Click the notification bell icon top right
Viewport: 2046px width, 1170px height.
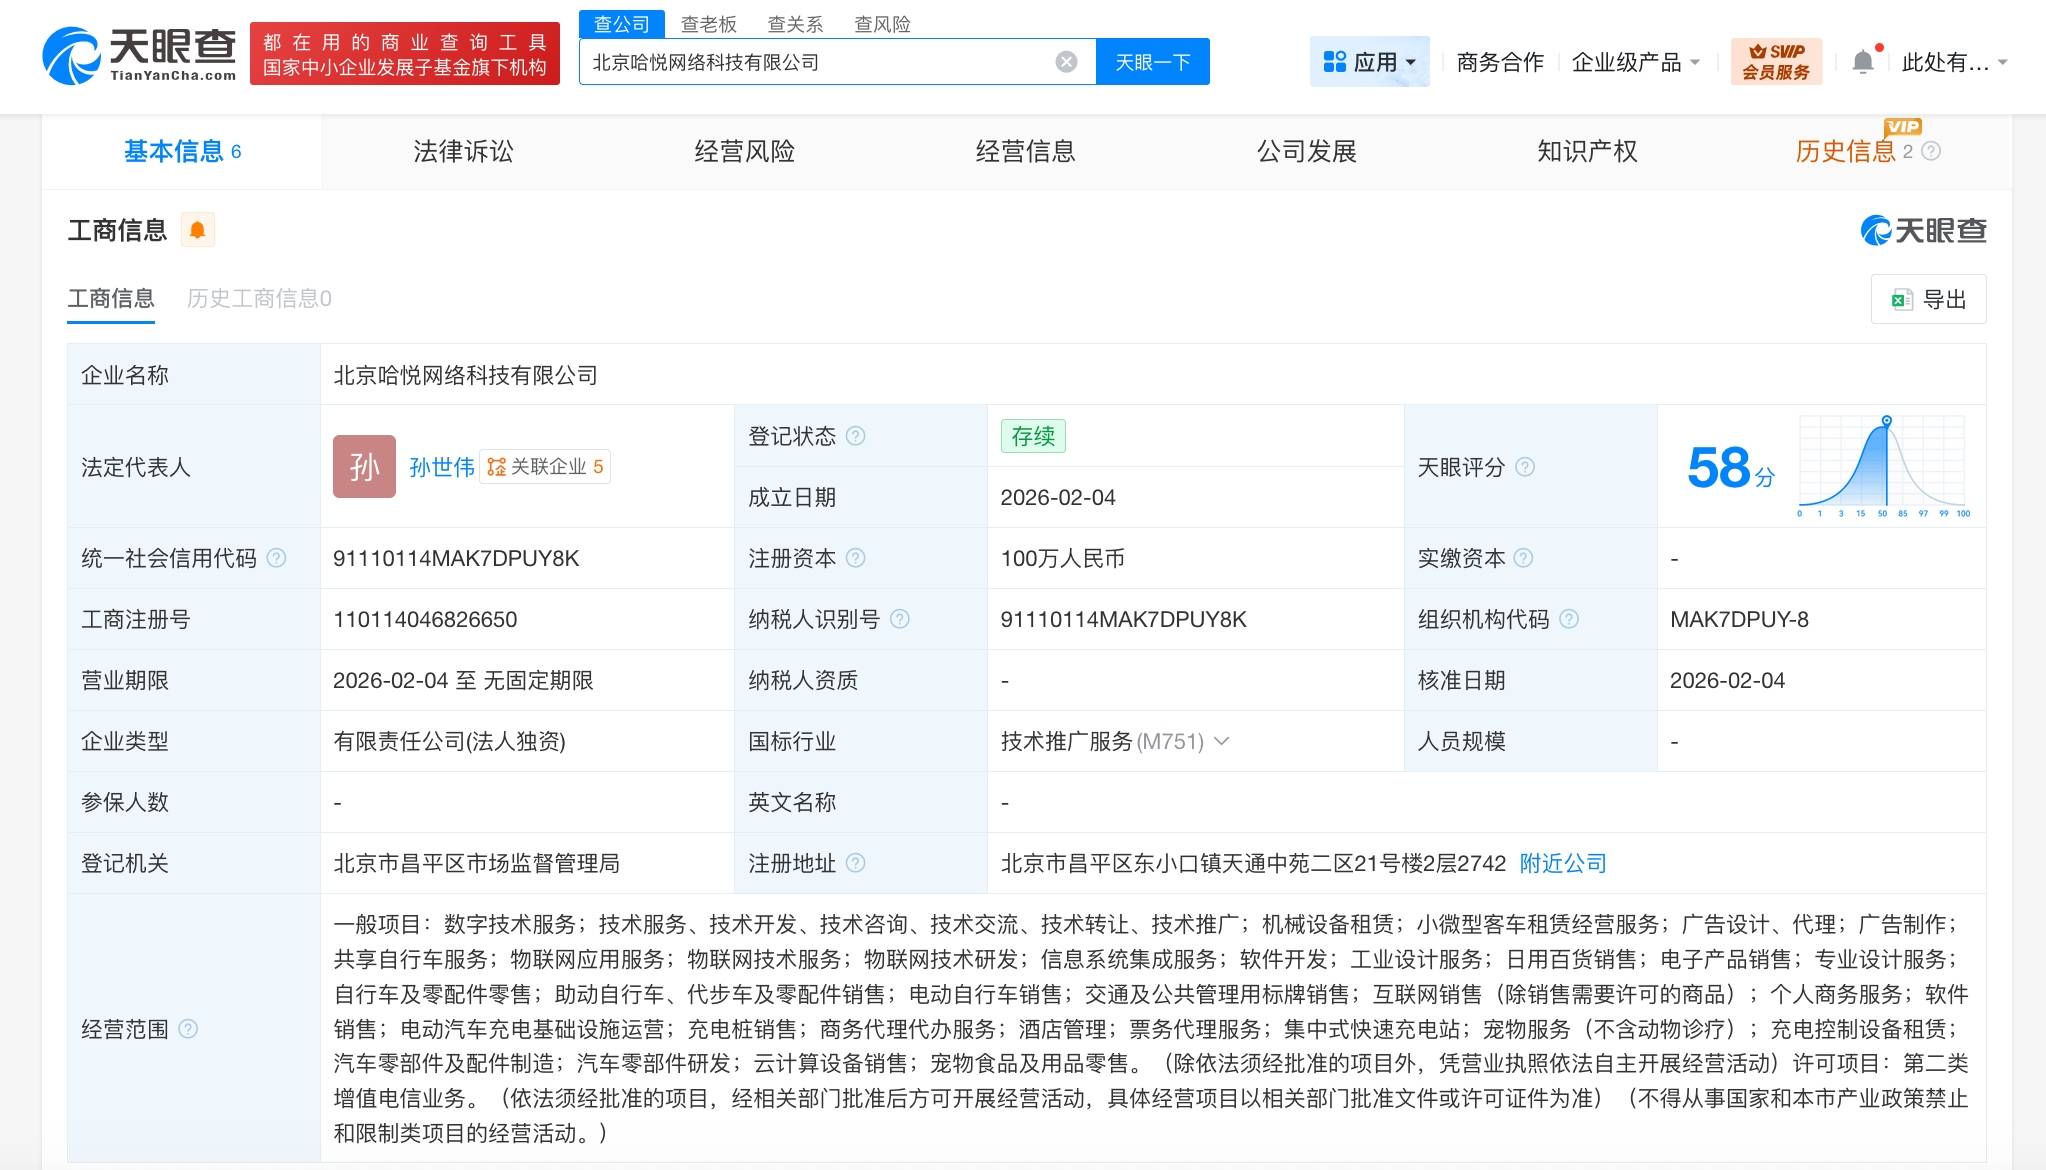click(x=1862, y=61)
